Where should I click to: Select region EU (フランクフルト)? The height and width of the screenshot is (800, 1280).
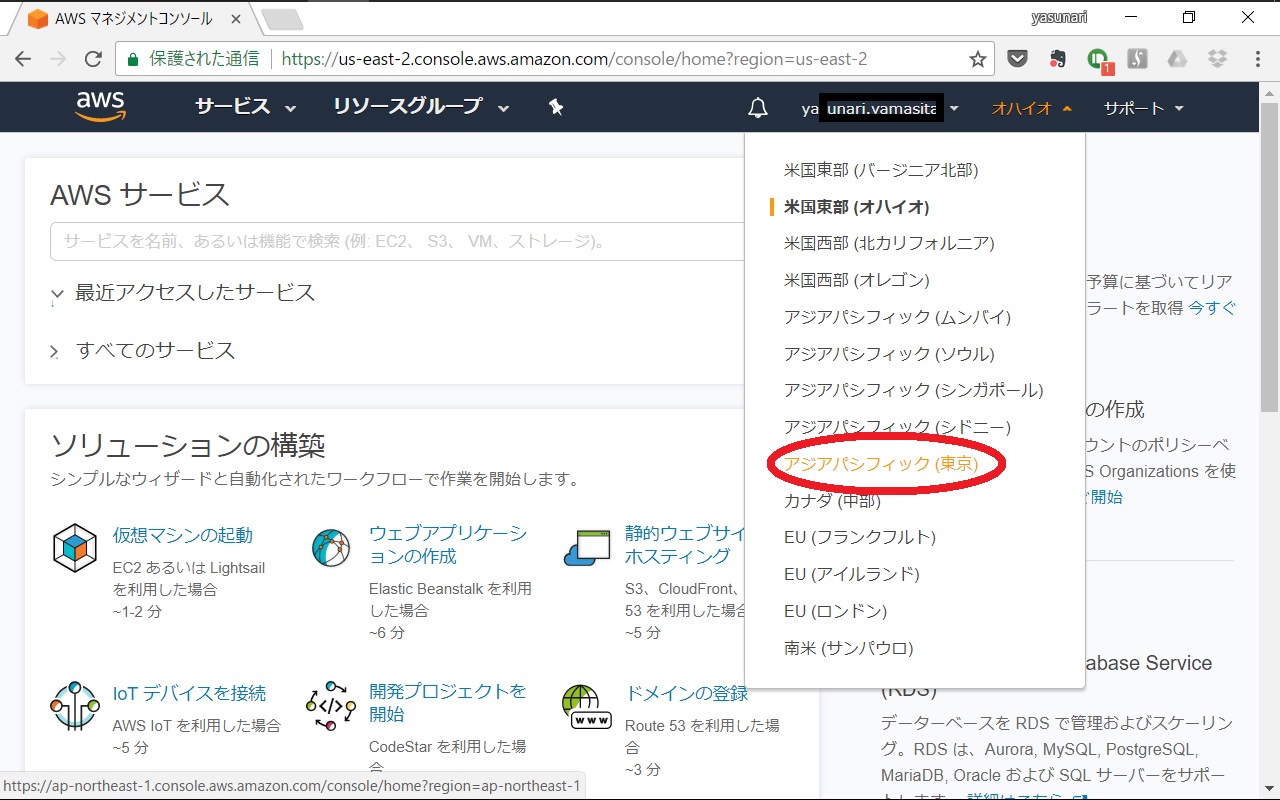(x=860, y=537)
